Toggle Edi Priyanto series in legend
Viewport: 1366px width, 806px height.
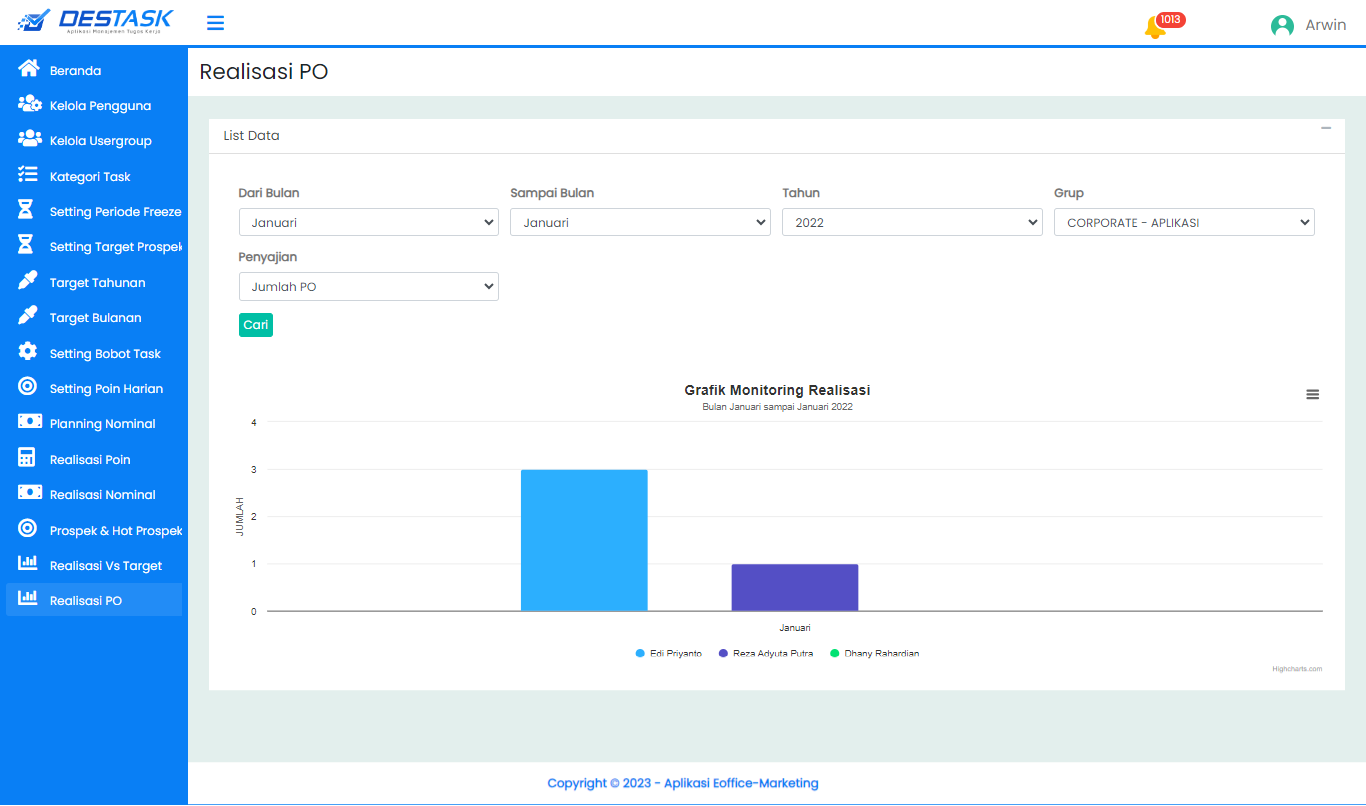pyautogui.click(x=669, y=653)
